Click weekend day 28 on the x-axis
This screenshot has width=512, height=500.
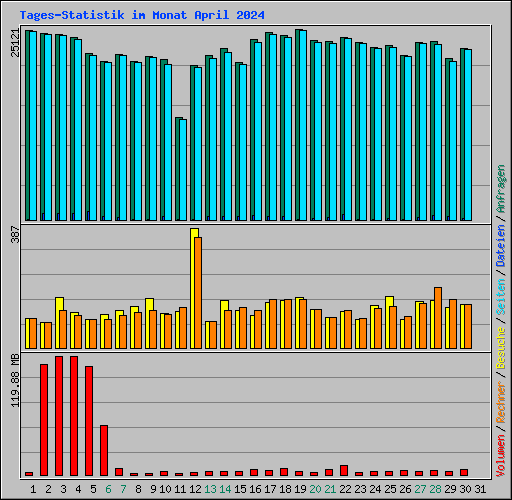[x=435, y=489]
